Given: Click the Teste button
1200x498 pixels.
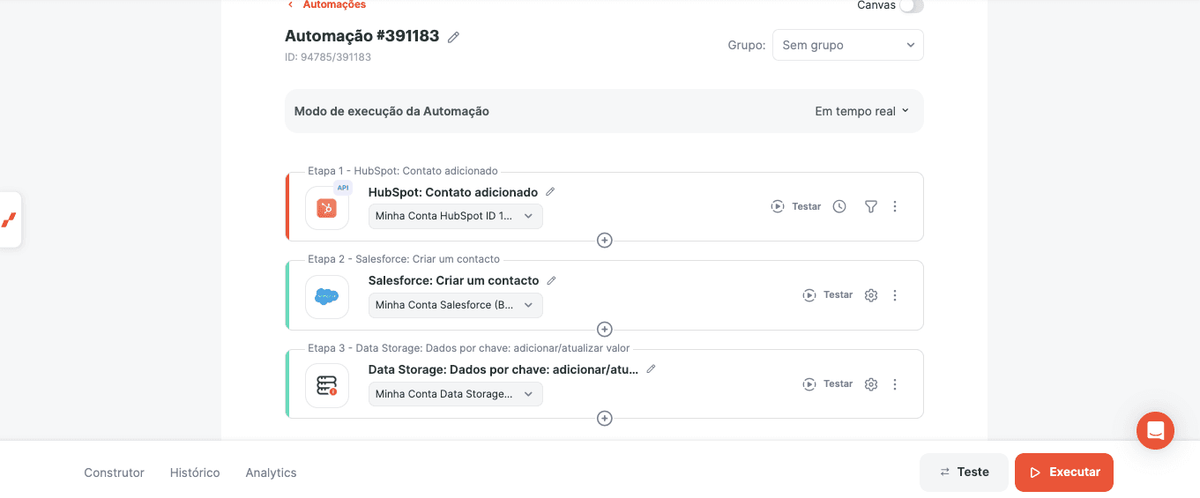Looking at the screenshot, I should (x=964, y=472).
